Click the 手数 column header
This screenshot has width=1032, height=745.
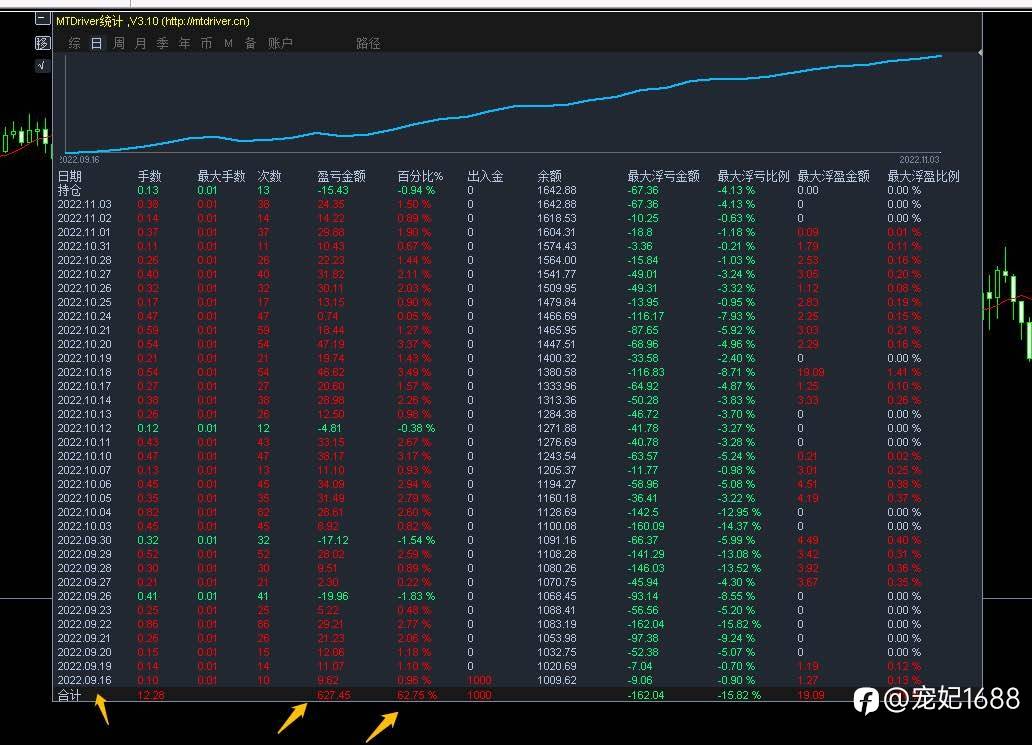pyautogui.click(x=149, y=176)
